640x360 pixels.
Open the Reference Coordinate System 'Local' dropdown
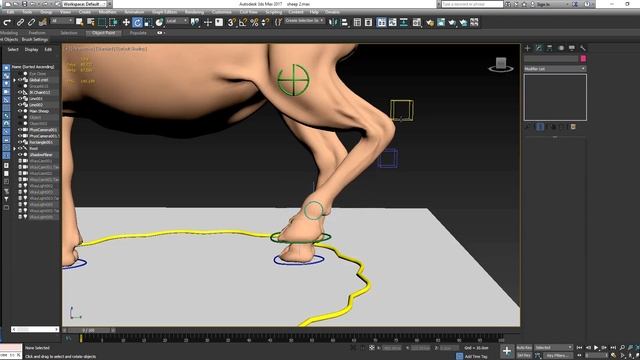177,21
